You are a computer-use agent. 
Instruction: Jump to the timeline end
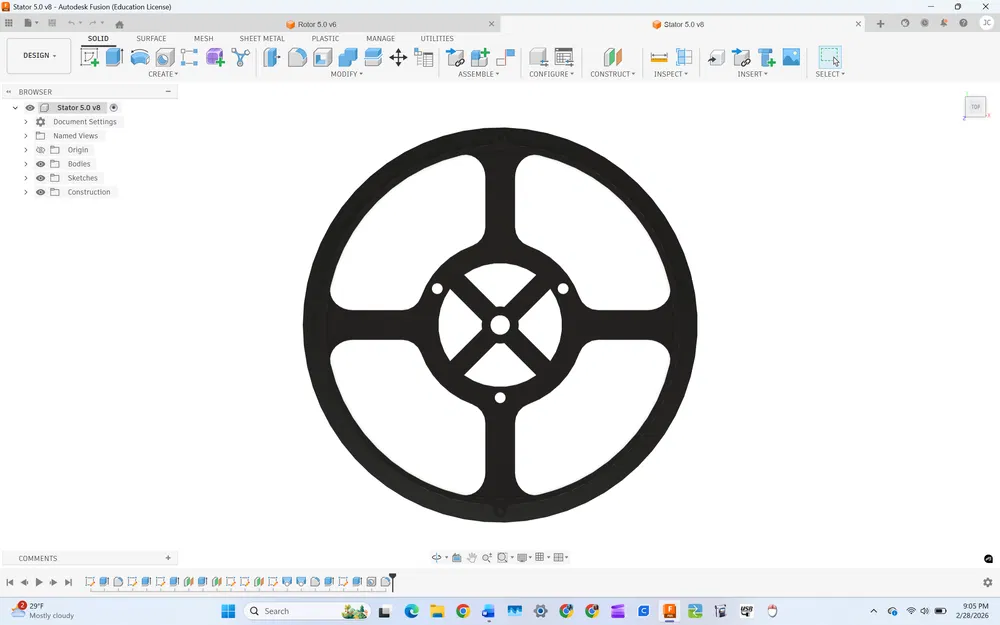tap(68, 582)
